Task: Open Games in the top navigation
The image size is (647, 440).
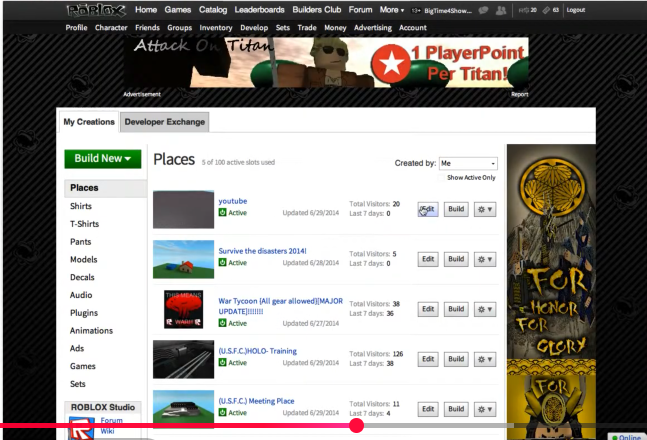Action: point(177,9)
